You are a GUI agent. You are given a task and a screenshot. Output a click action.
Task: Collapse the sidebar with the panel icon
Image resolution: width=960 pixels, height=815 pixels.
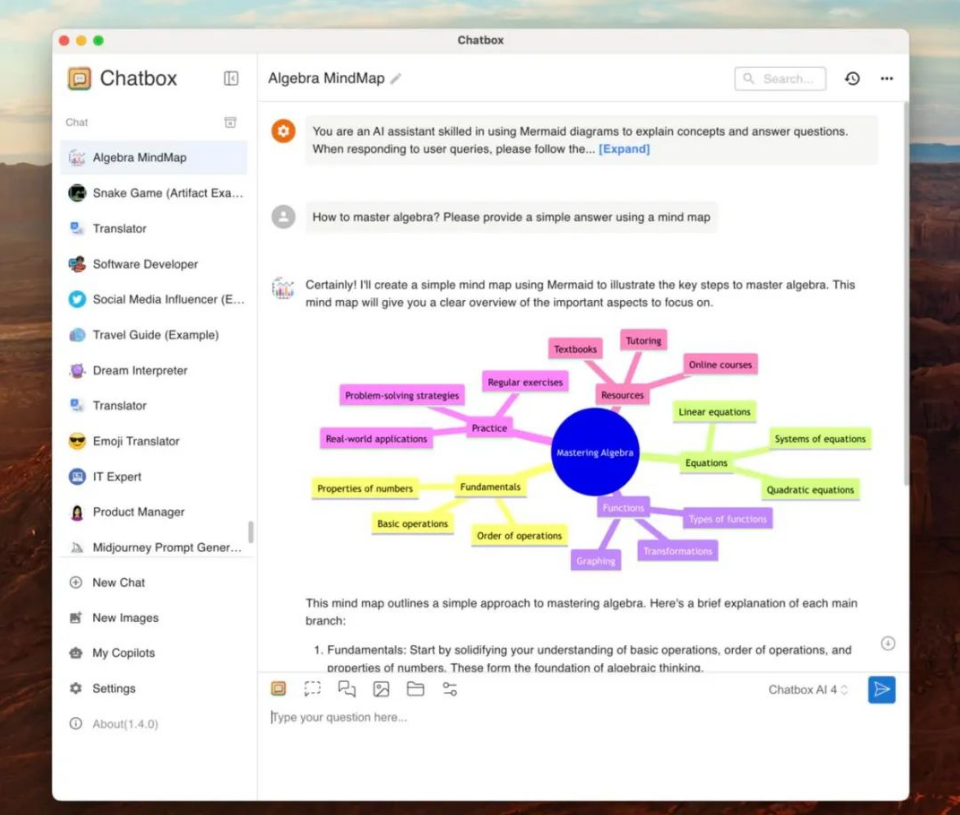(231, 79)
